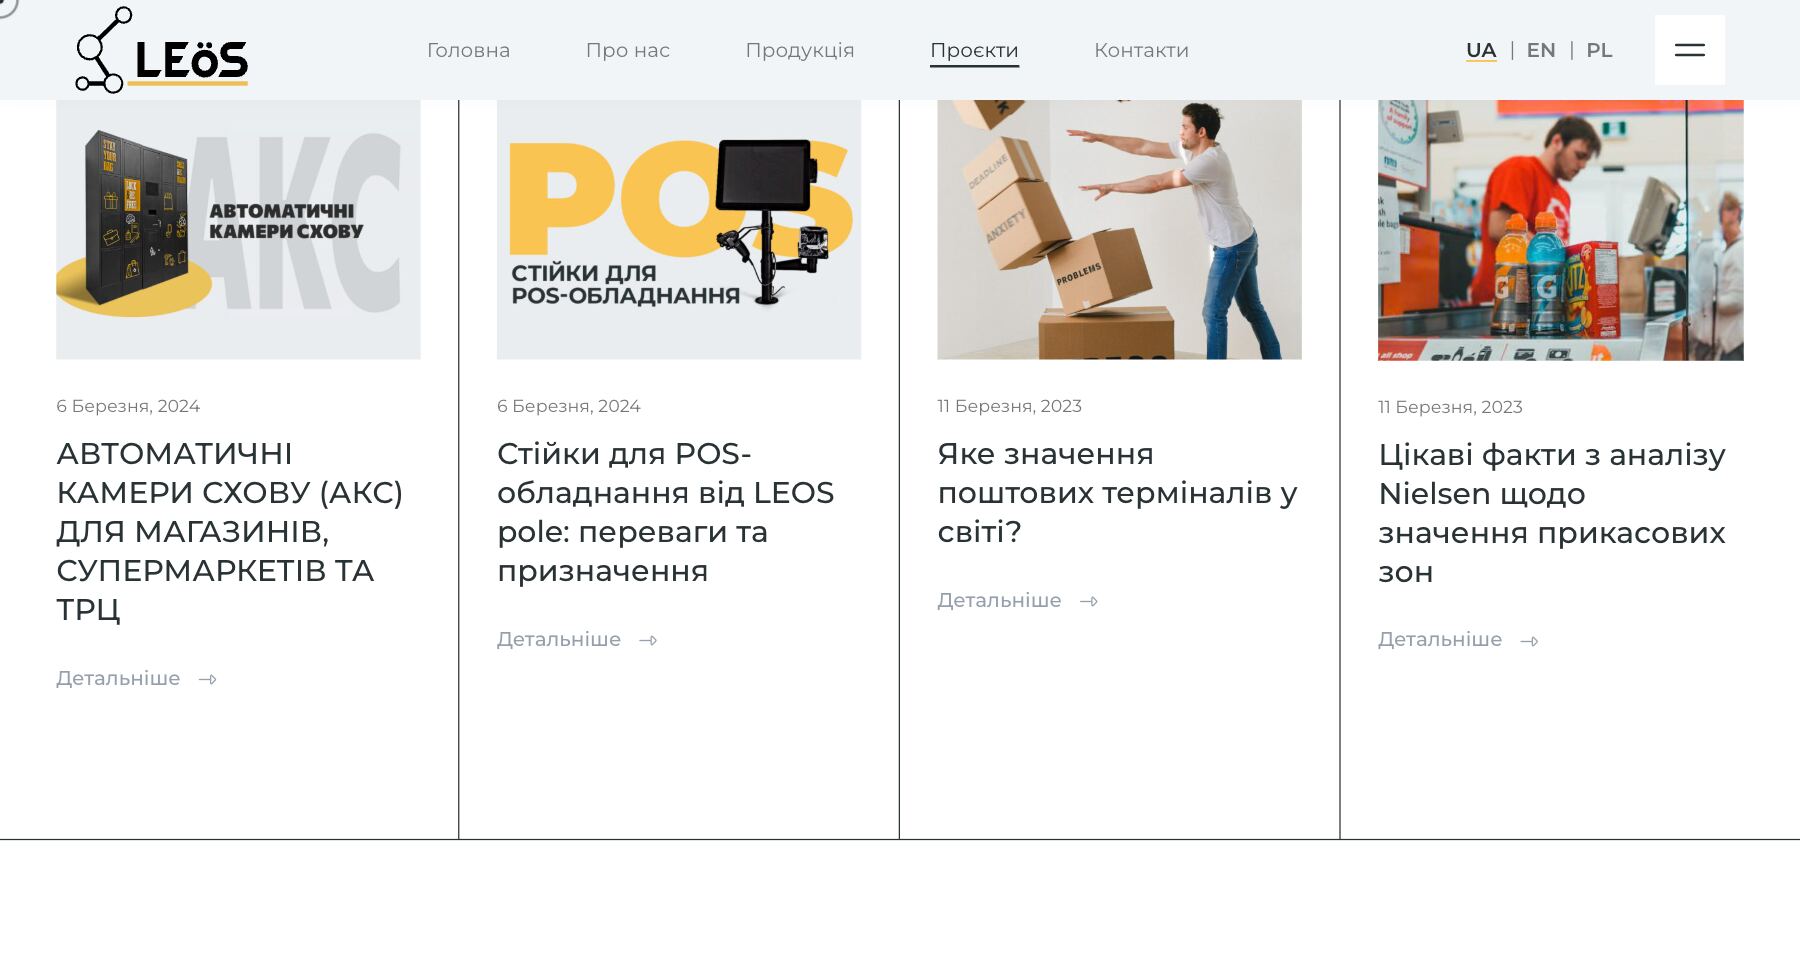This screenshot has height=960, width=1800.
Task: Open the Яке значення поштових терміналів title
Action: (1117, 492)
